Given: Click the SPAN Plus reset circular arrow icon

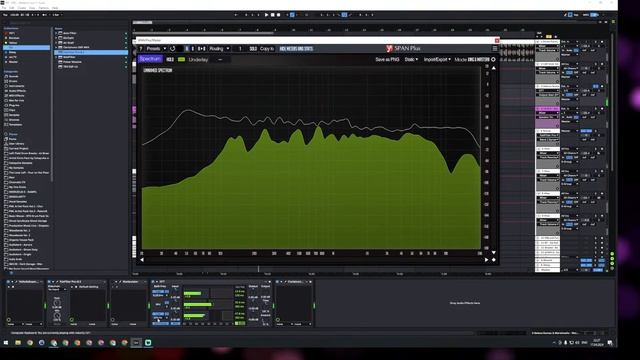Looking at the screenshot, I should pos(173,49).
